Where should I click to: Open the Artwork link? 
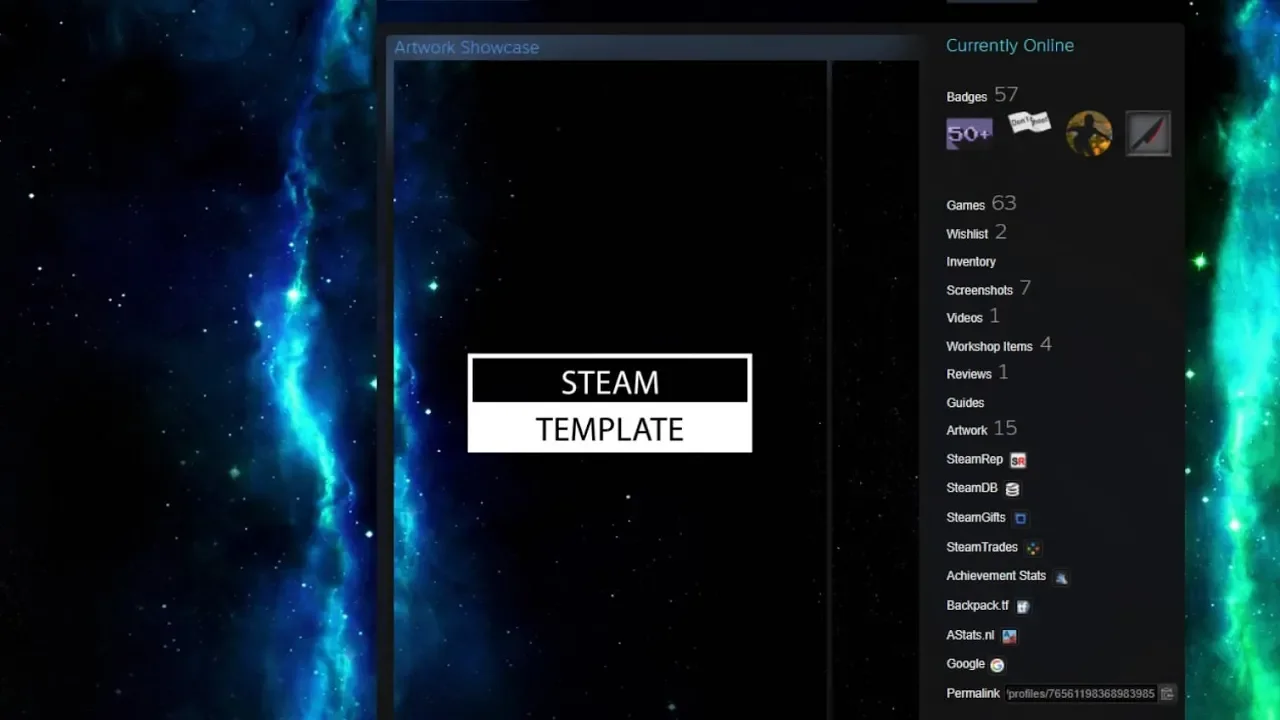(966, 430)
